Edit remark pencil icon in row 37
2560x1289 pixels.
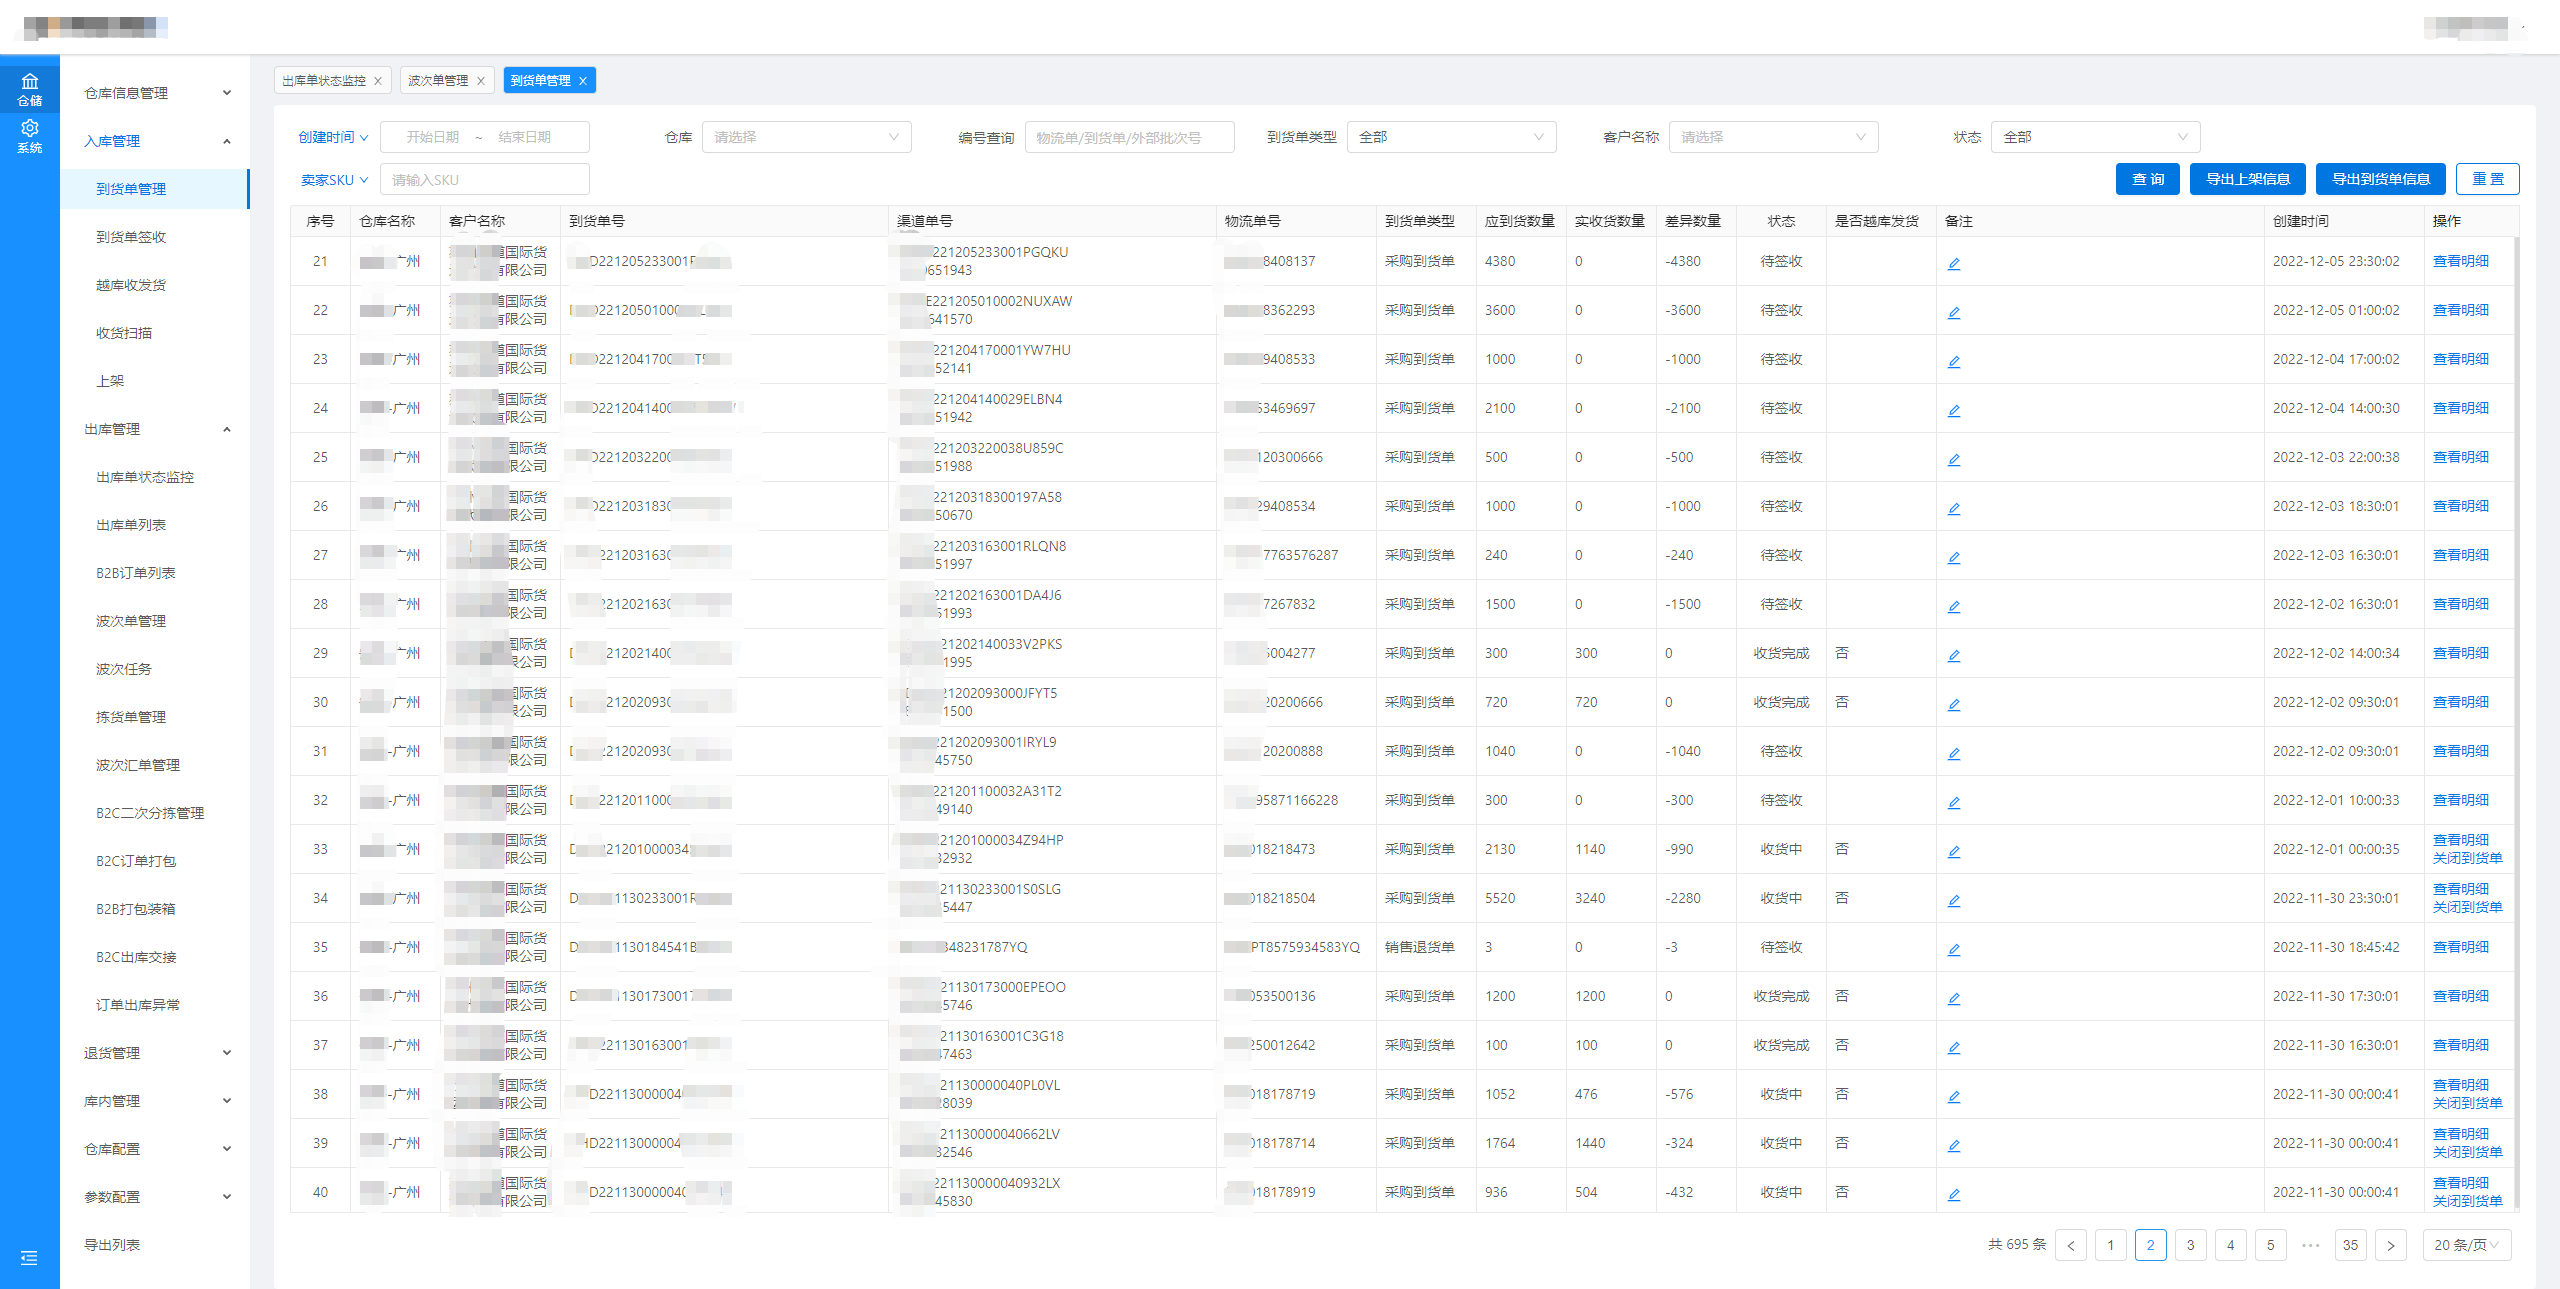click(x=1954, y=1047)
